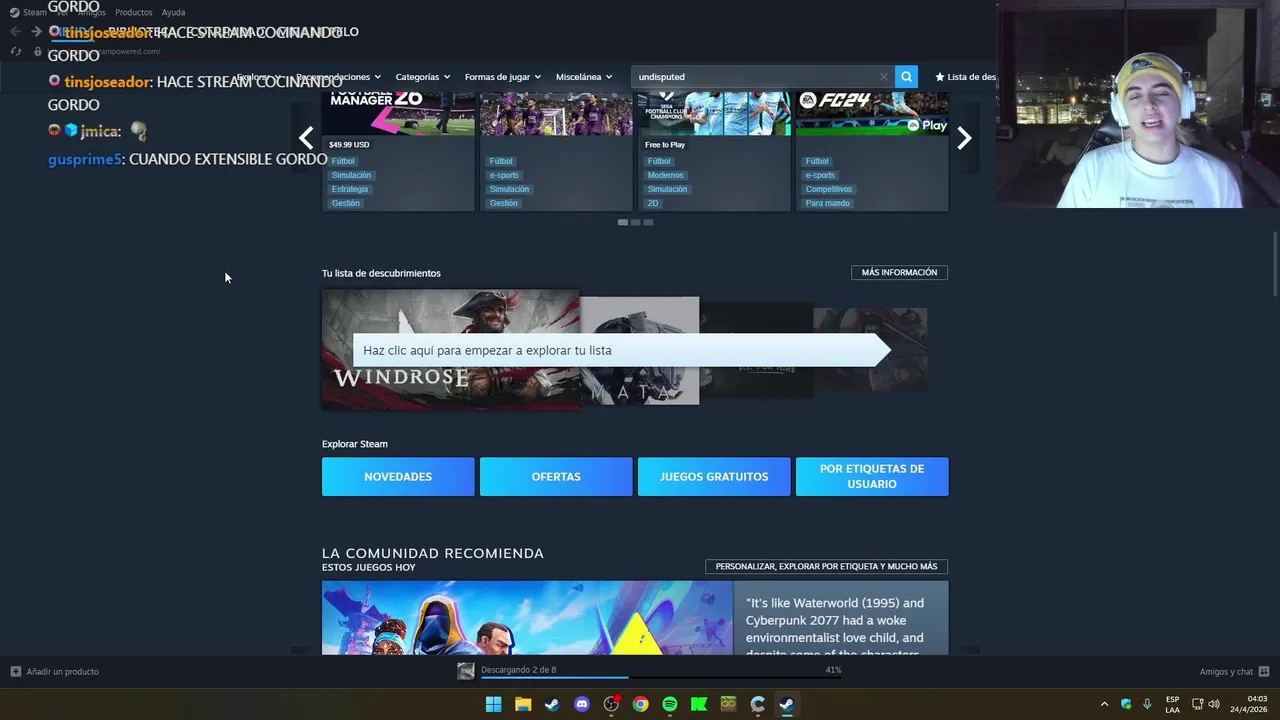Screen dimensions: 1280x720
Task: Open the Football Manager 26 card image
Action: 398,114
